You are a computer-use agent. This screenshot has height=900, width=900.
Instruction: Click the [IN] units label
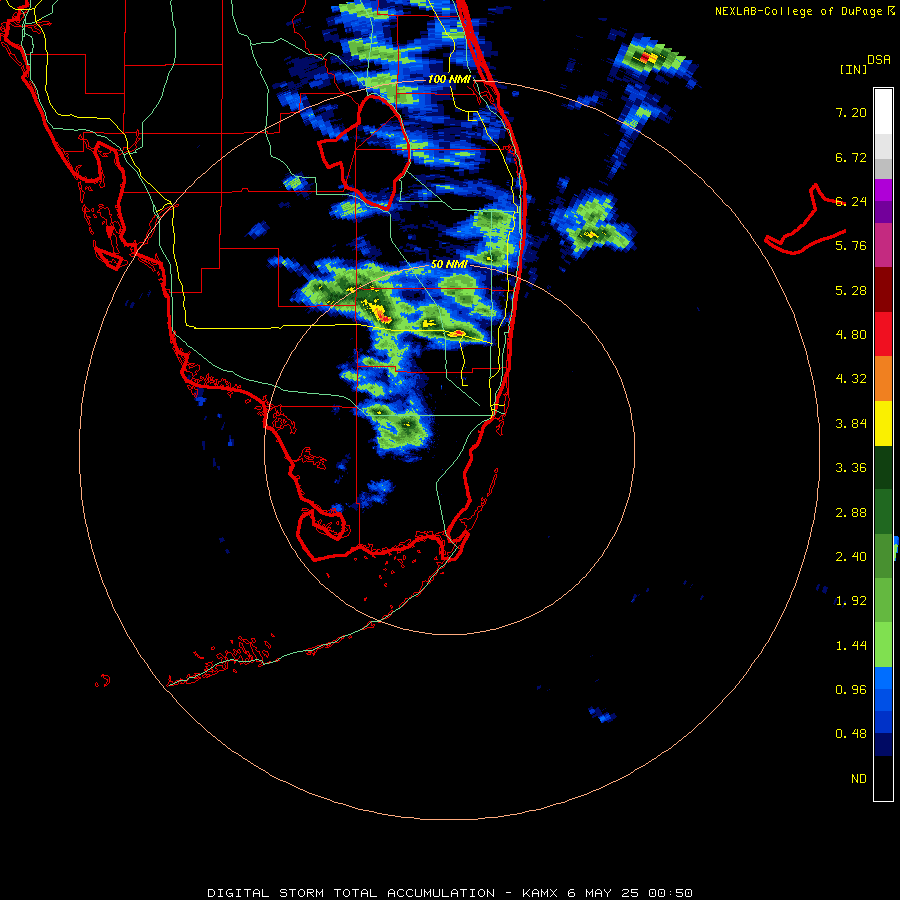click(x=853, y=69)
